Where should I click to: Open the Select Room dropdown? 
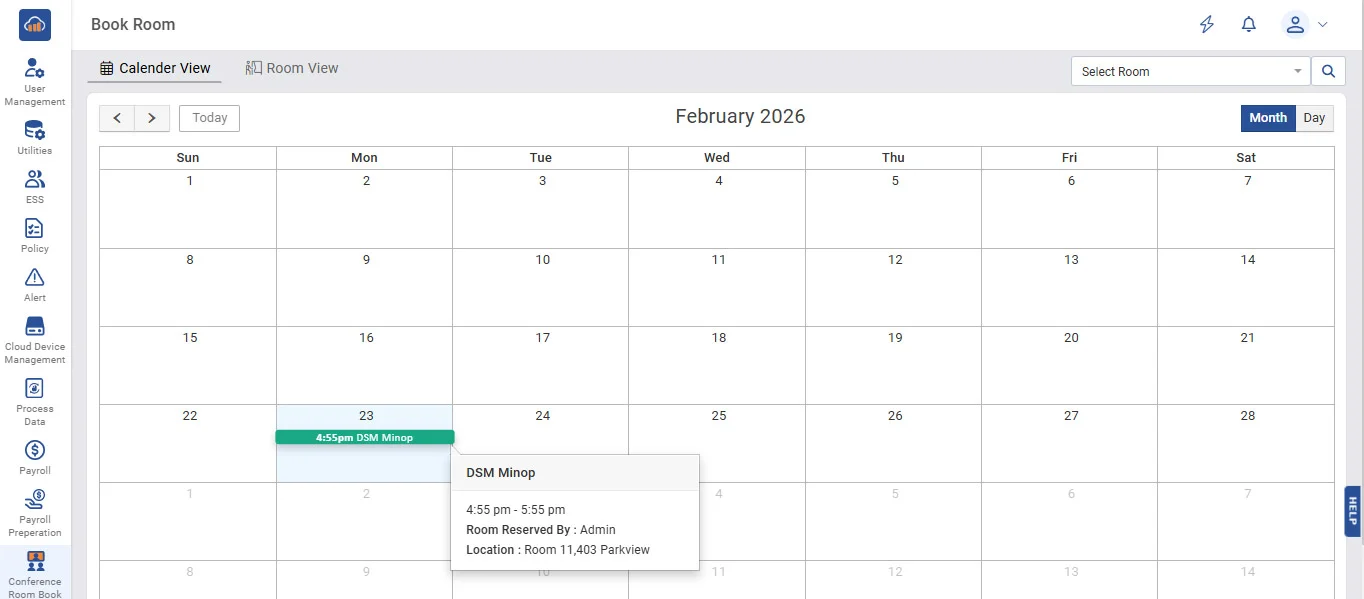click(1190, 71)
